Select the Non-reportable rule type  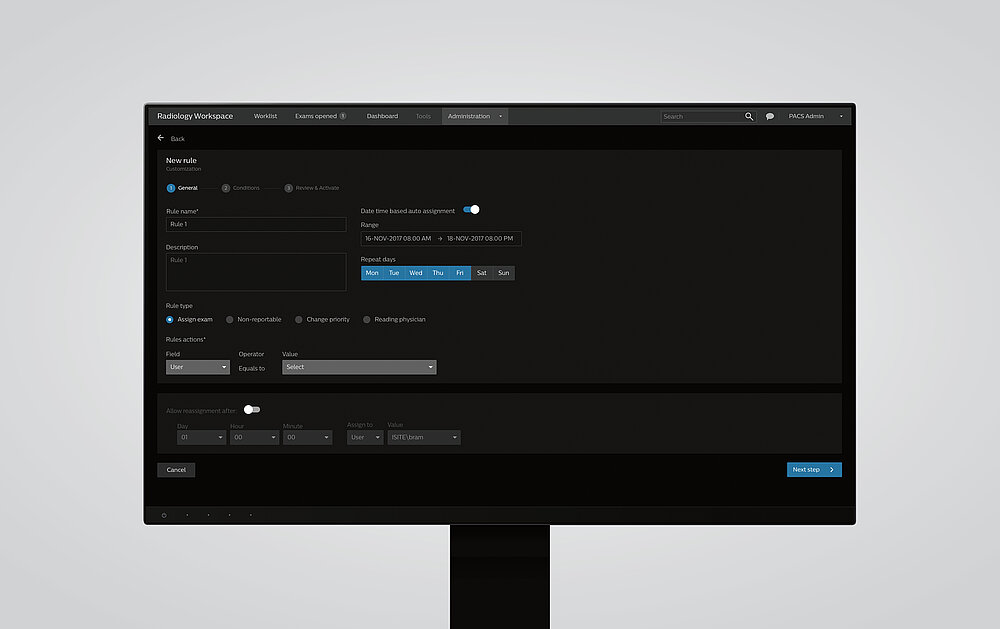230,319
